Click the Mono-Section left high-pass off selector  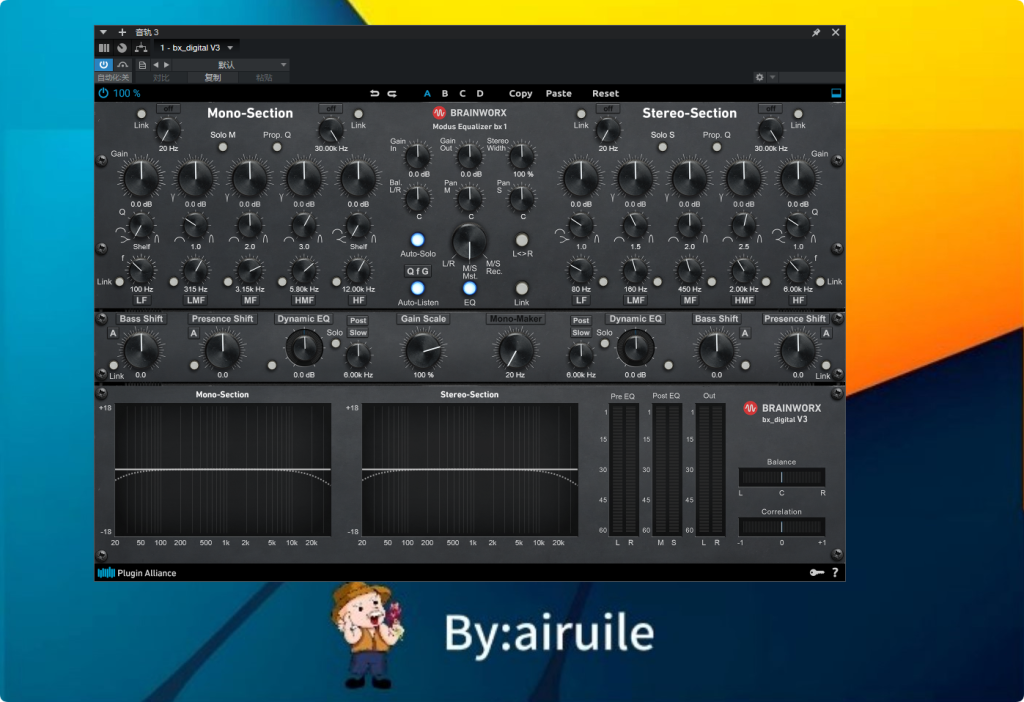tap(168, 108)
